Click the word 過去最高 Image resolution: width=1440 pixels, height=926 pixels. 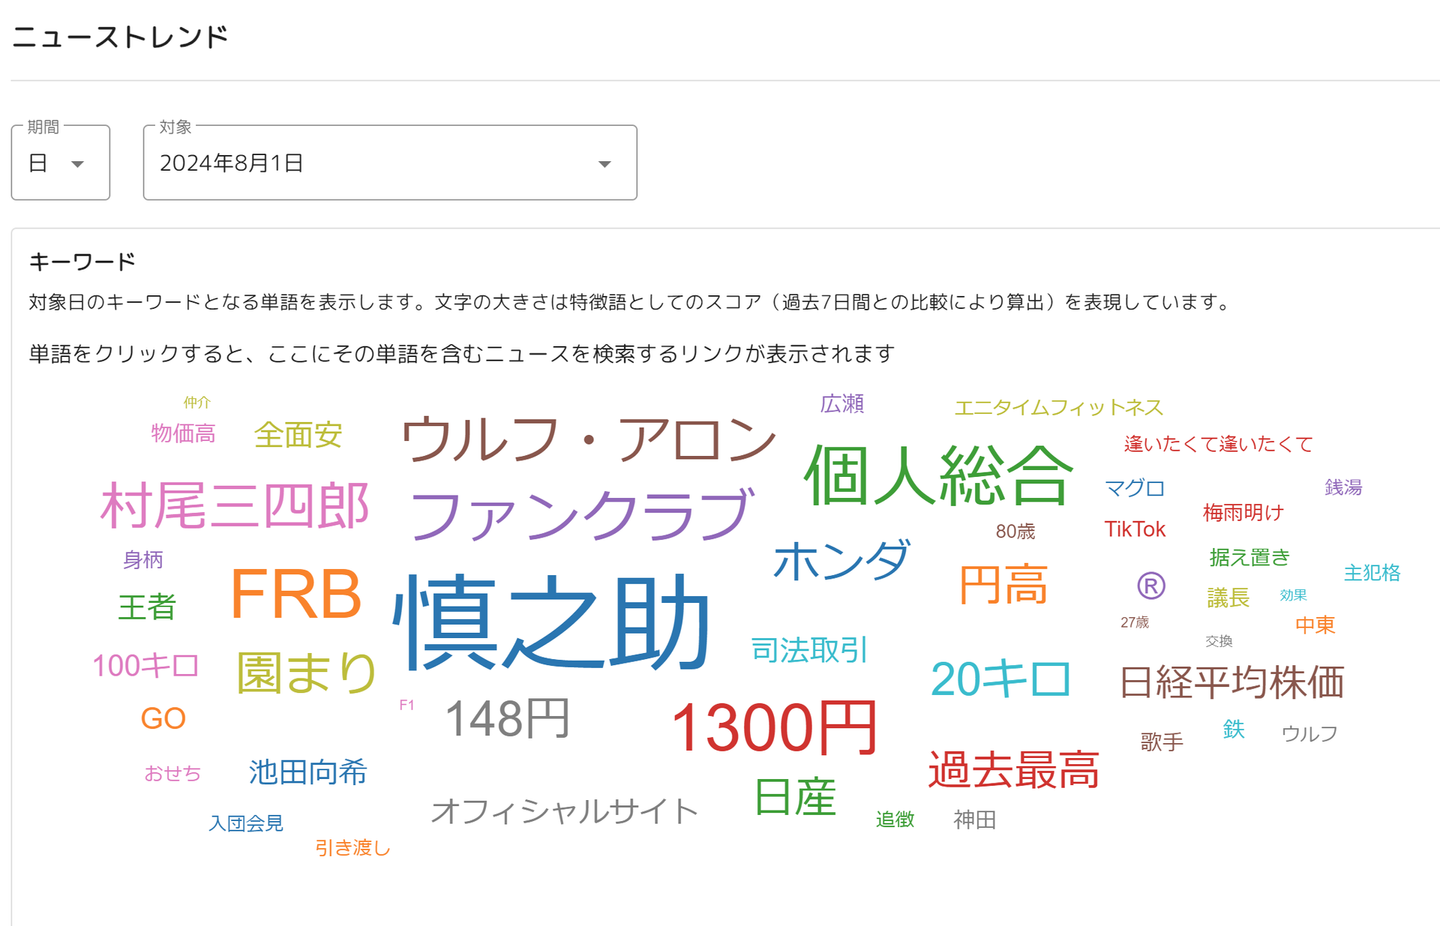tap(1013, 770)
